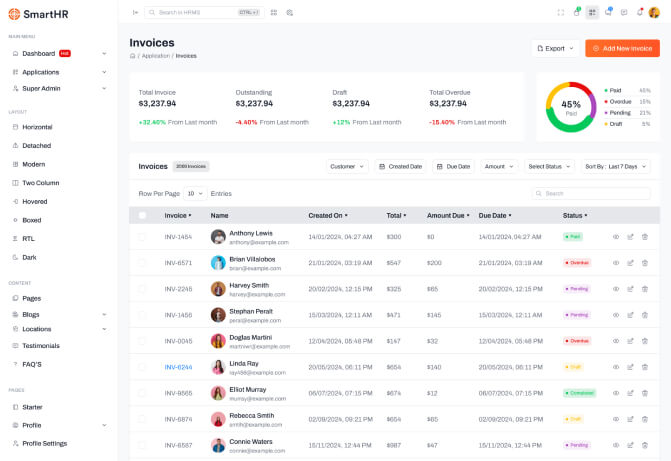
Task: Open the user profile avatar menu
Action: pos(655,12)
